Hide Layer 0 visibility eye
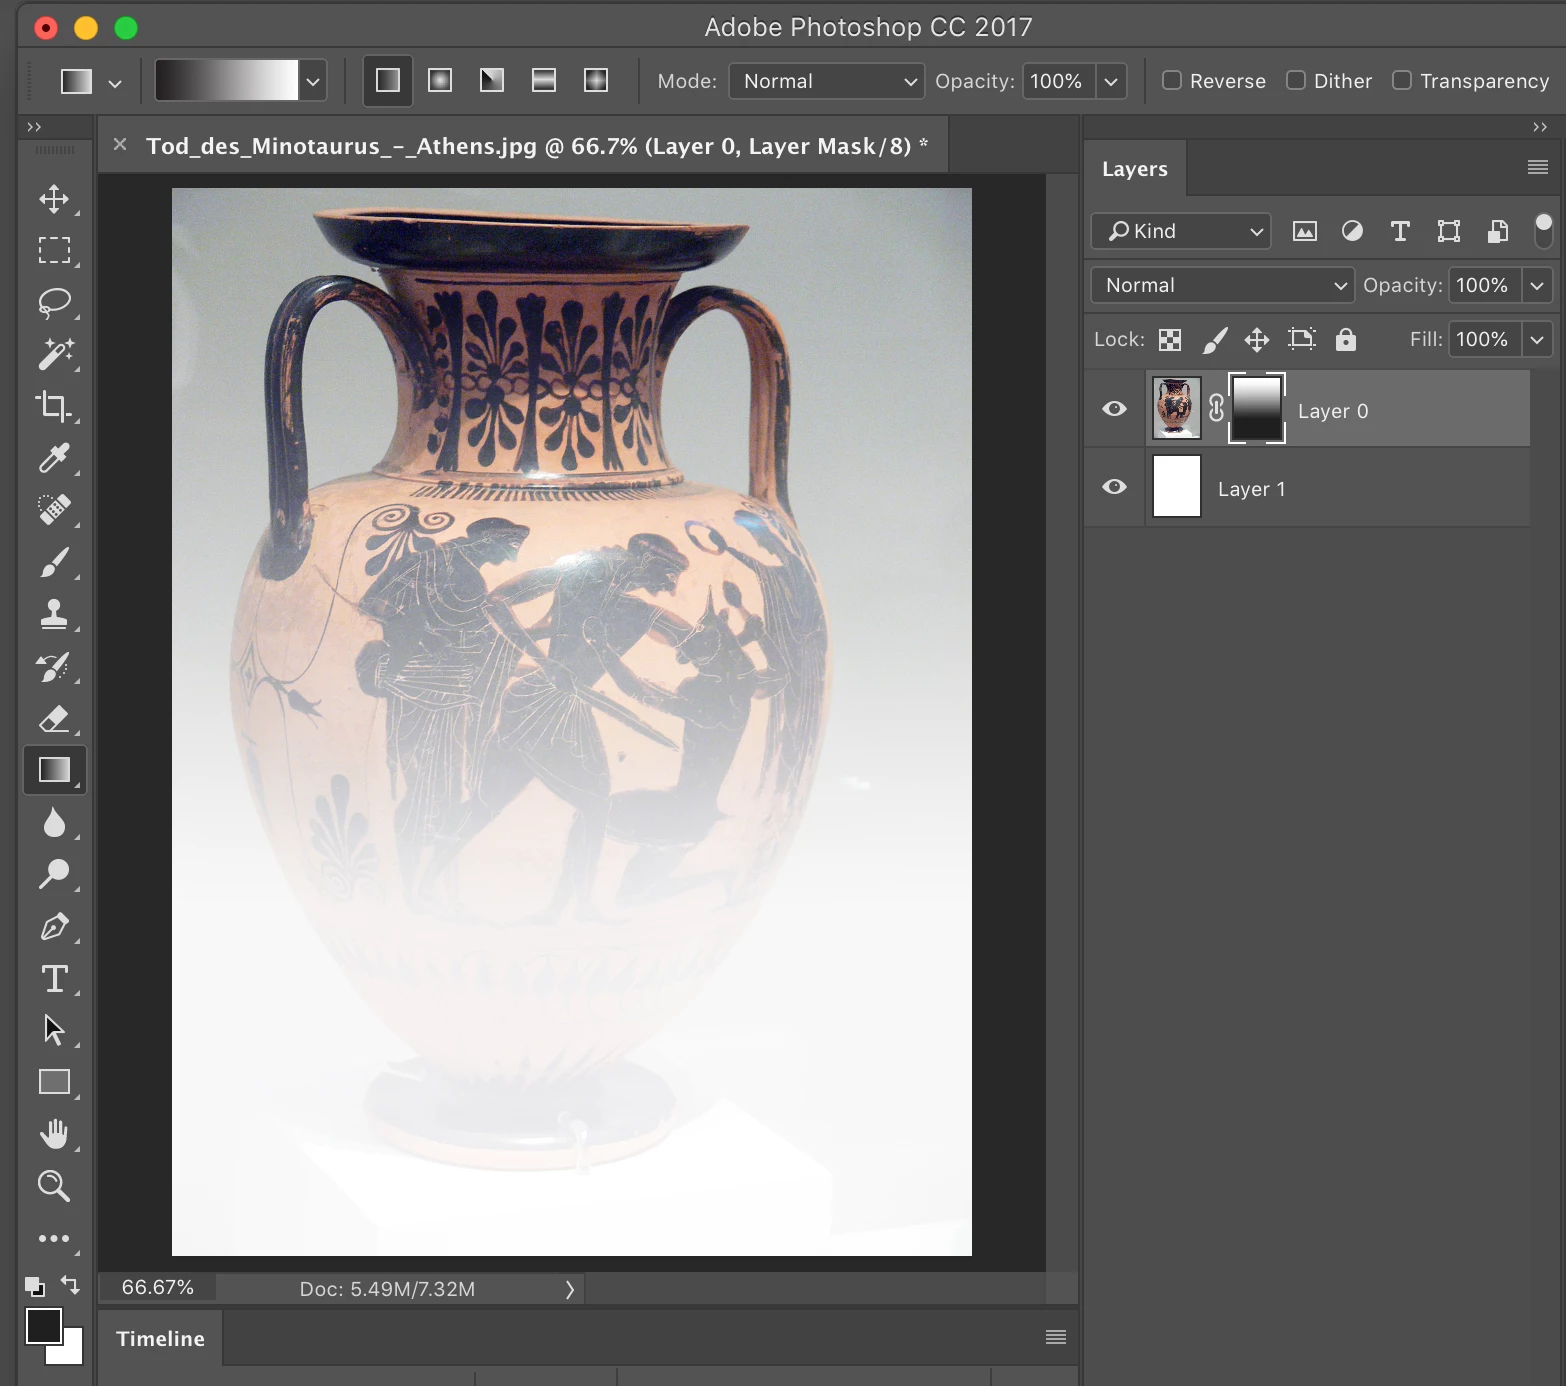Screen dimensions: 1566x1386 (1114, 409)
